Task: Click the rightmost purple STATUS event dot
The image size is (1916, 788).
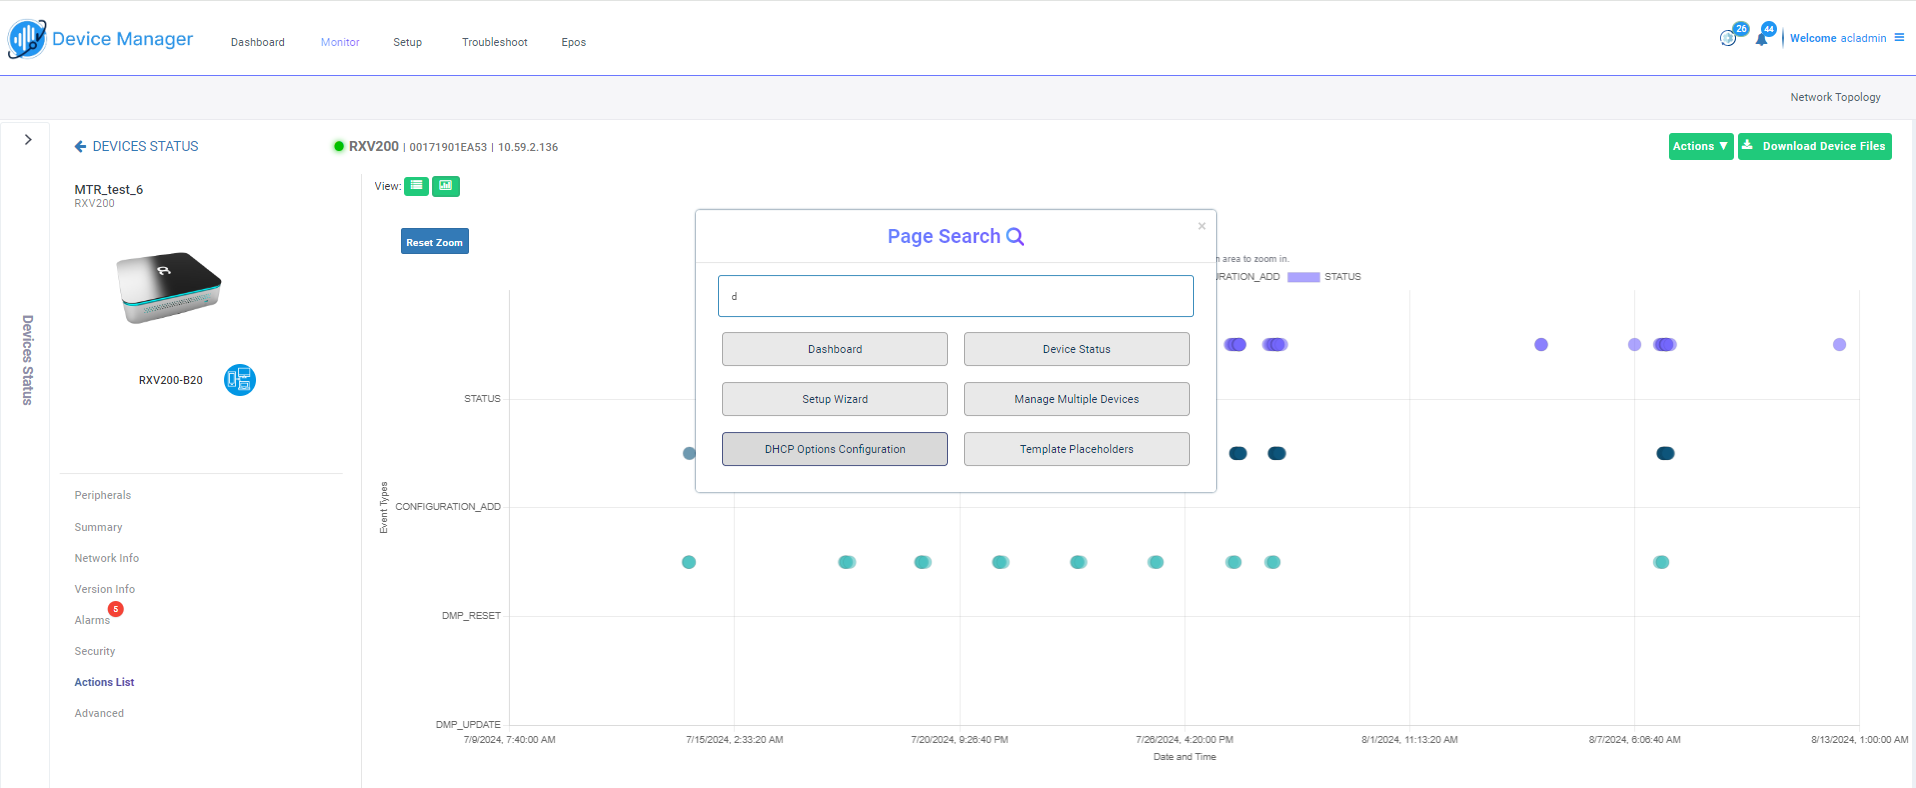Action: click(x=1839, y=344)
